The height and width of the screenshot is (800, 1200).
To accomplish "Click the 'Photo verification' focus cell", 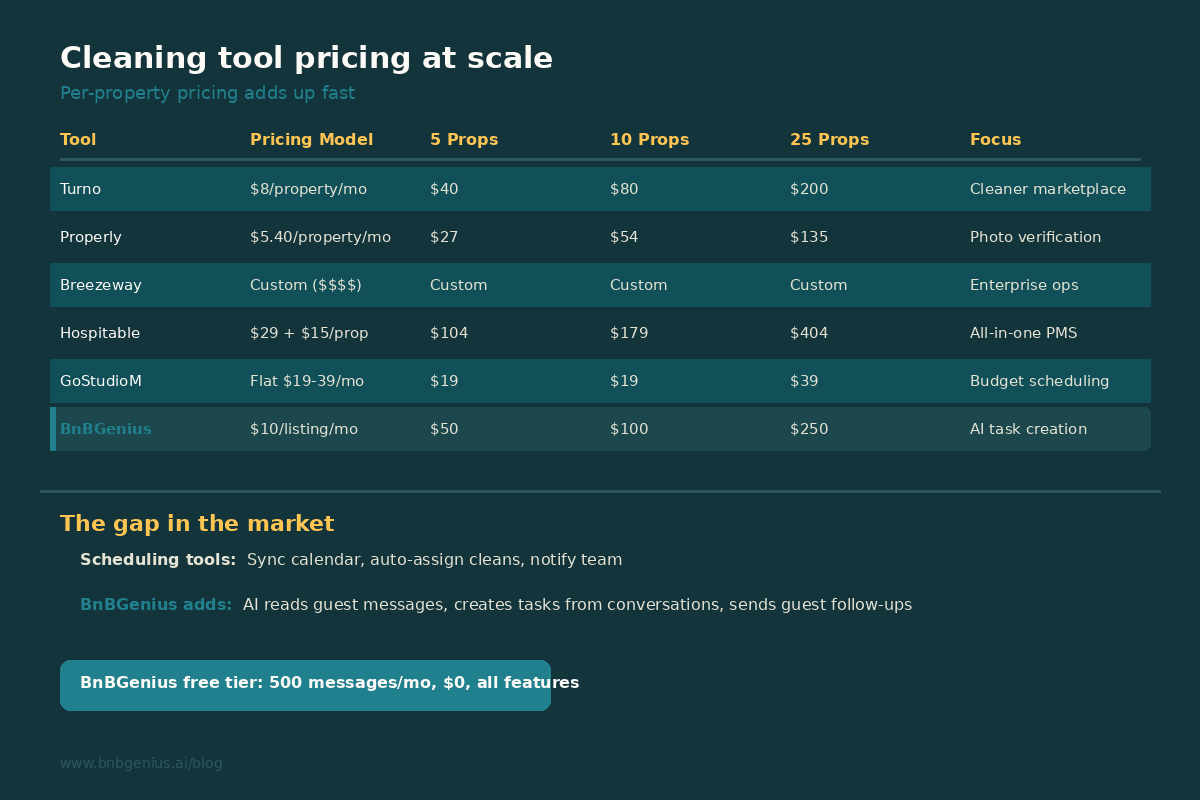I will [x=1035, y=237].
